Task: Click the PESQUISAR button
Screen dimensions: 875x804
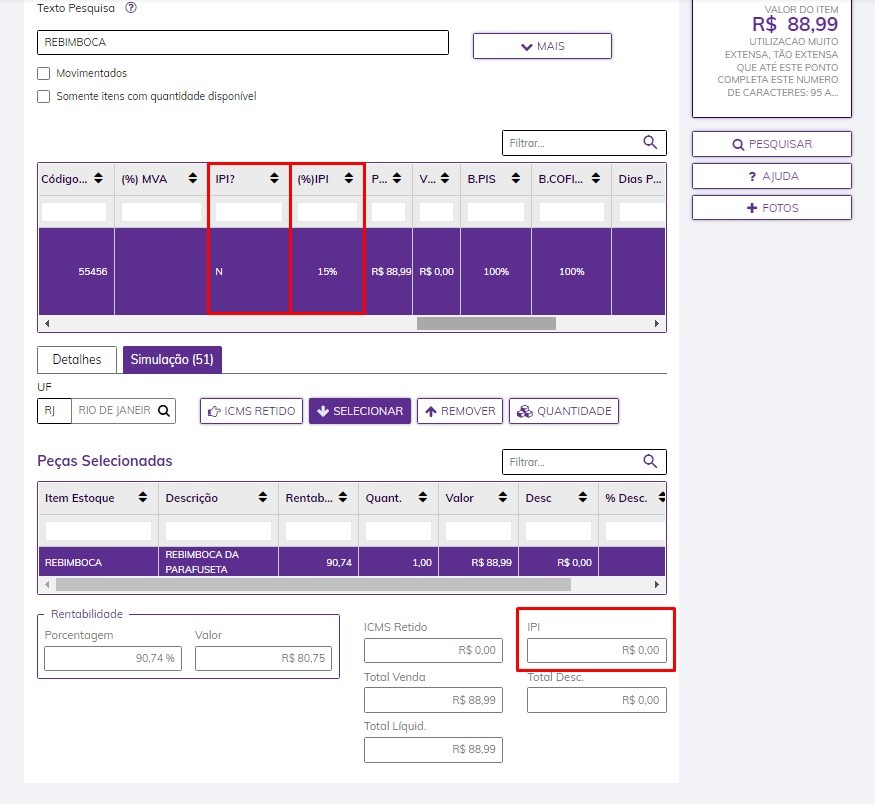Action: (772, 144)
